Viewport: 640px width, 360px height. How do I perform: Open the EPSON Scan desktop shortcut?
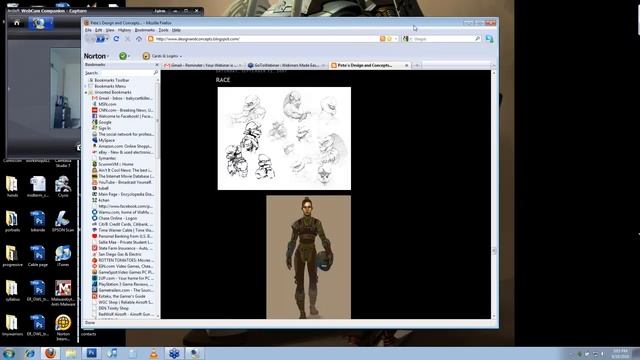pos(63,221)
